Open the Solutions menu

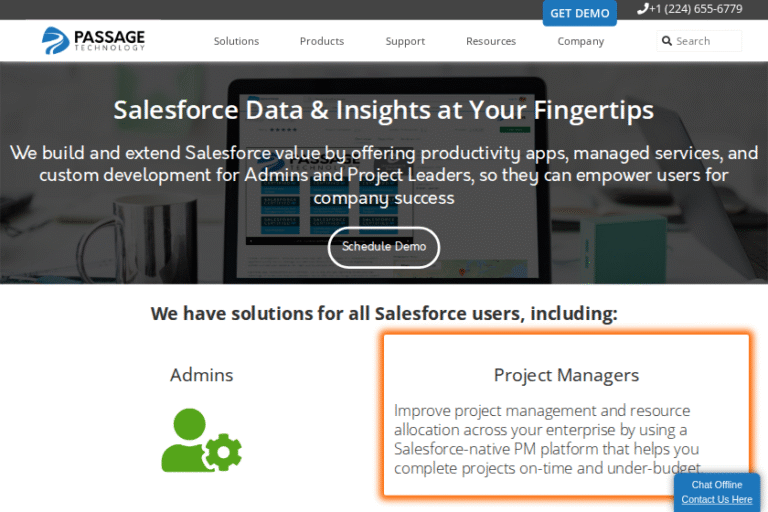(236, 41)
